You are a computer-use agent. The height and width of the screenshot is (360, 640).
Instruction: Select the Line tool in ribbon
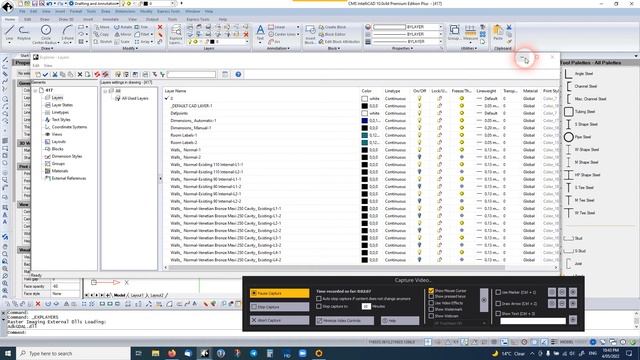9,33
